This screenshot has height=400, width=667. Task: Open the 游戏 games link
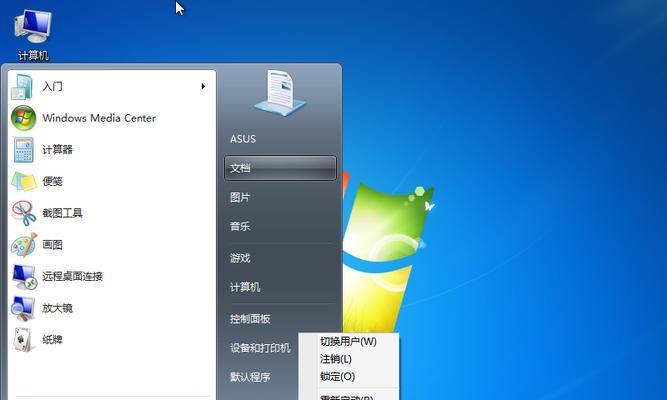pyautogui.click(x=240, y=258)
